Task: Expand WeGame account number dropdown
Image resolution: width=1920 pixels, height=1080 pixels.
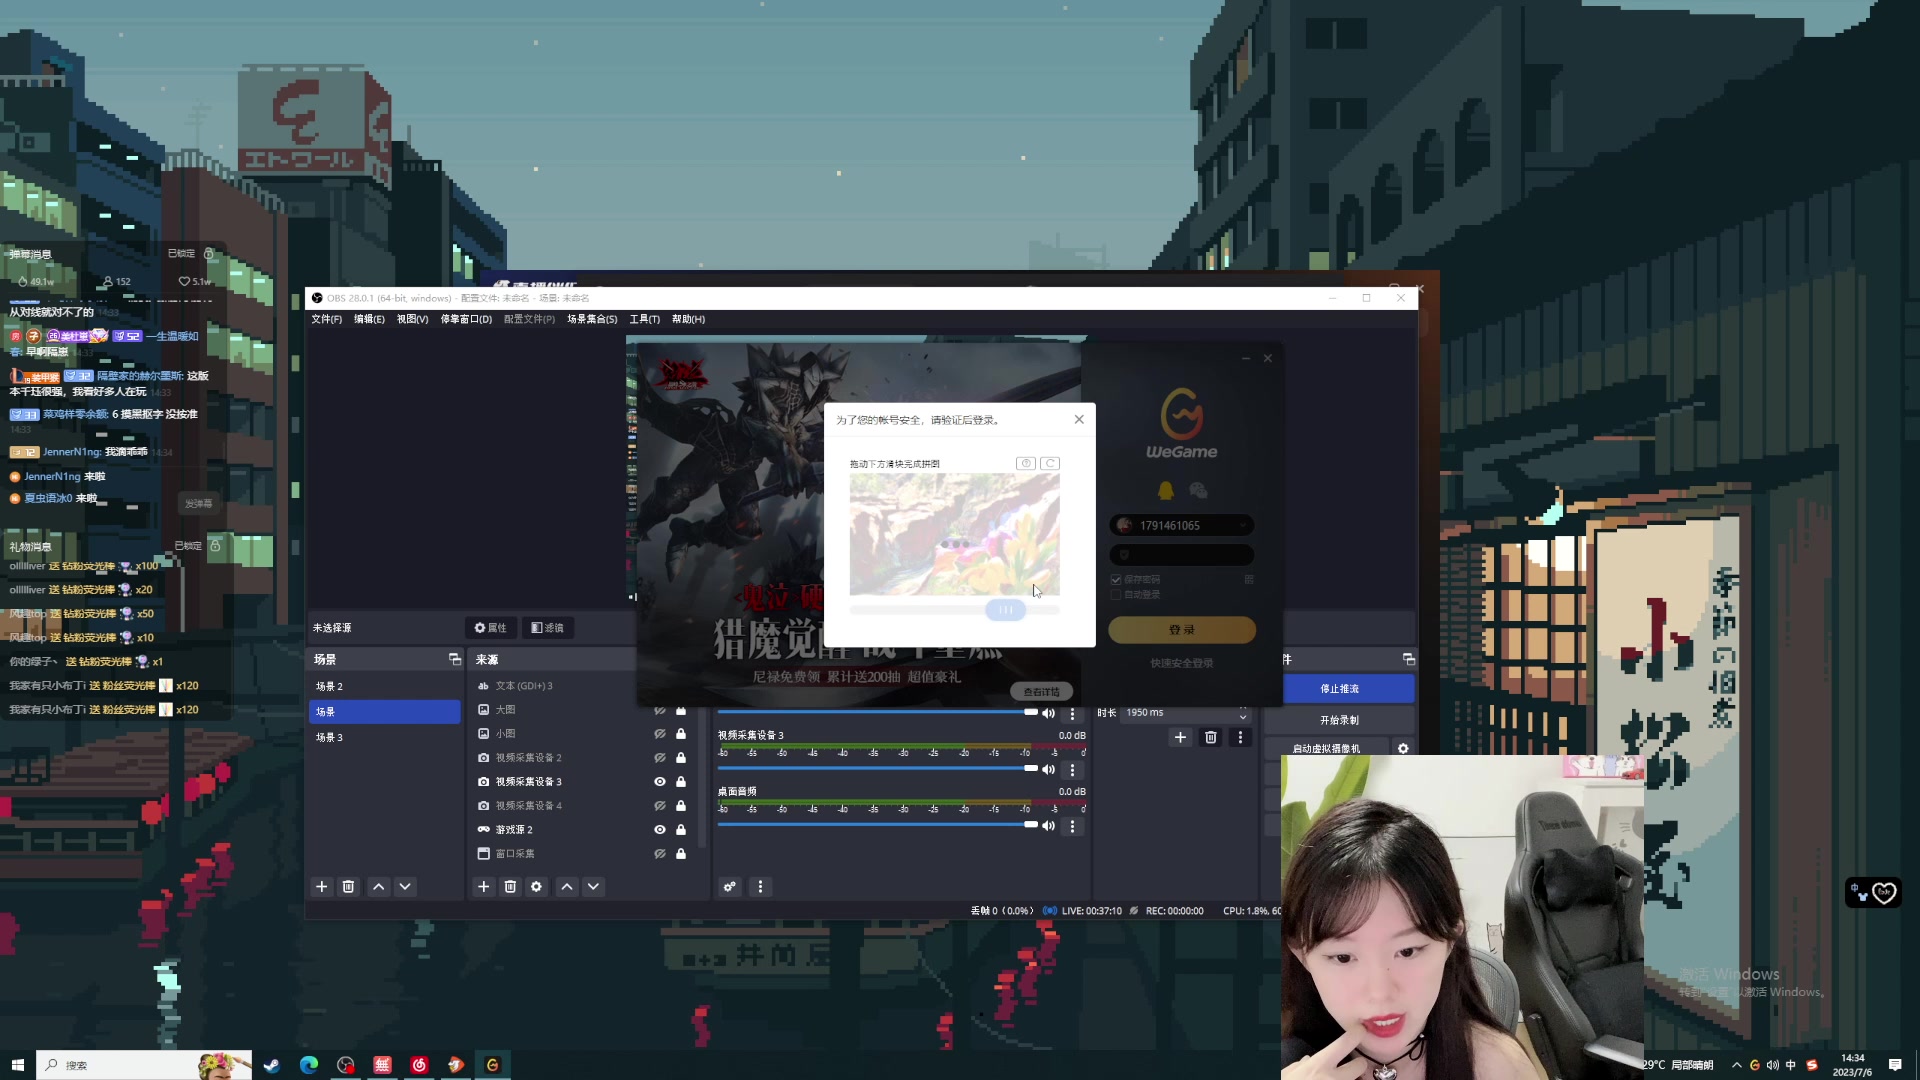Action: [x=1243, y=525]
